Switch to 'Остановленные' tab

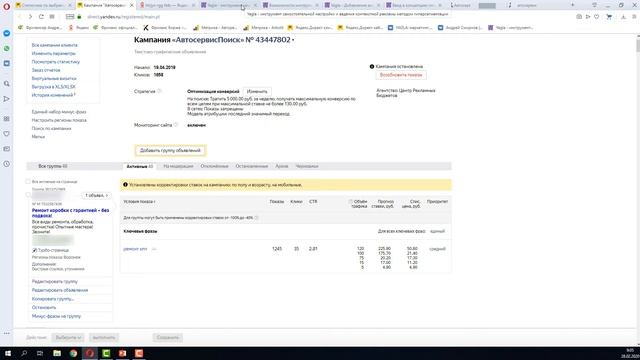pos(251,166)
